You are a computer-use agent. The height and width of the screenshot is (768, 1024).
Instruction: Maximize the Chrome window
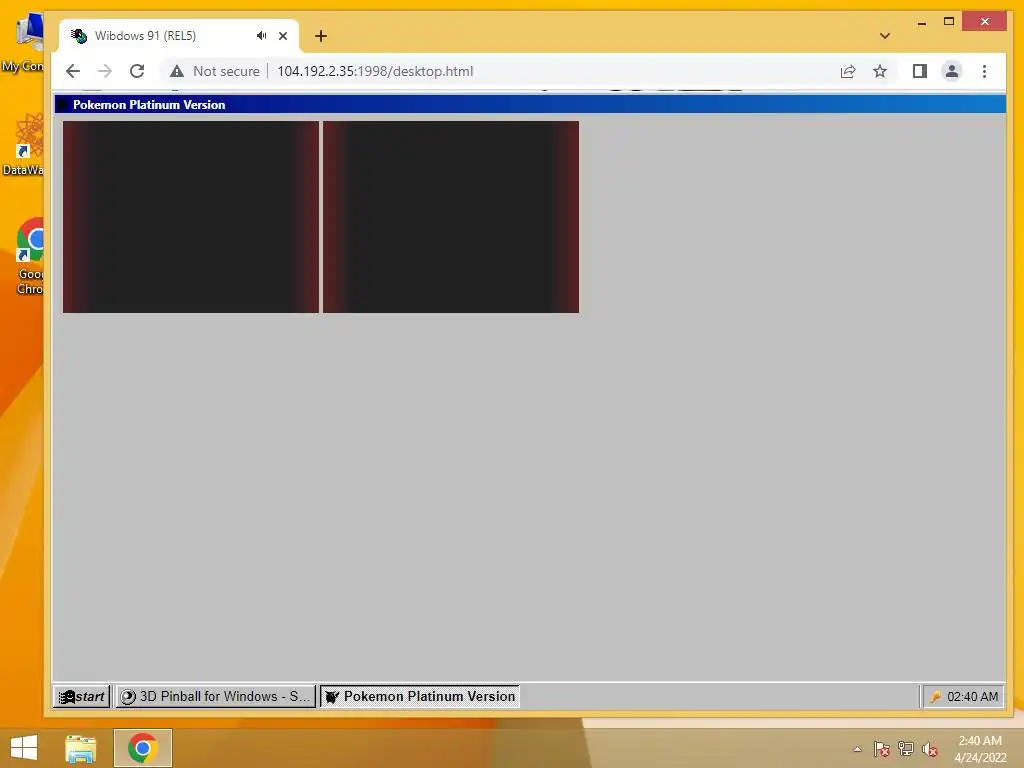pyautogui.click(x=949, y=22)
